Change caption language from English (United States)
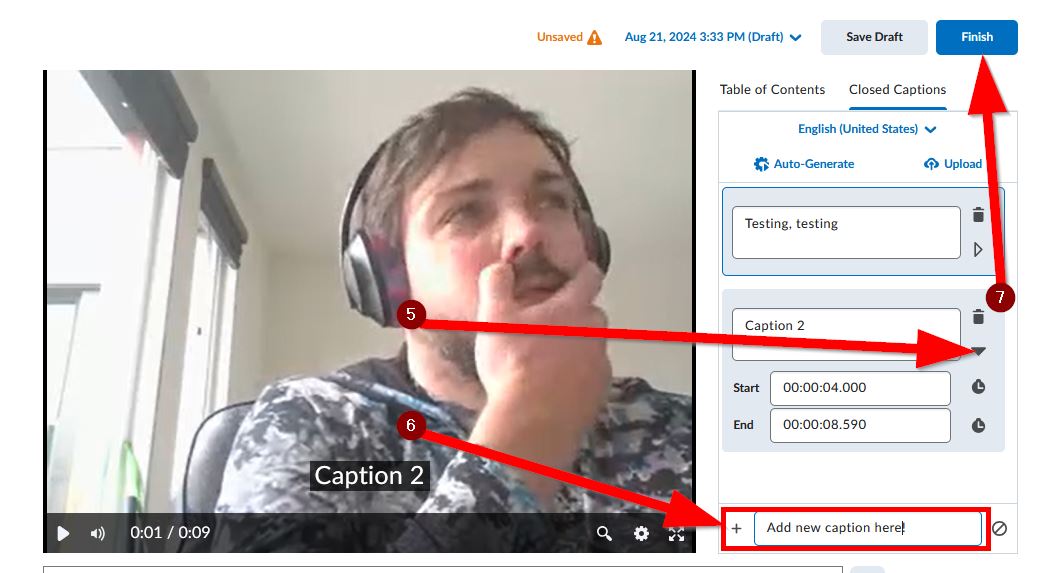 pyautogui.click(x=867, y=129)
